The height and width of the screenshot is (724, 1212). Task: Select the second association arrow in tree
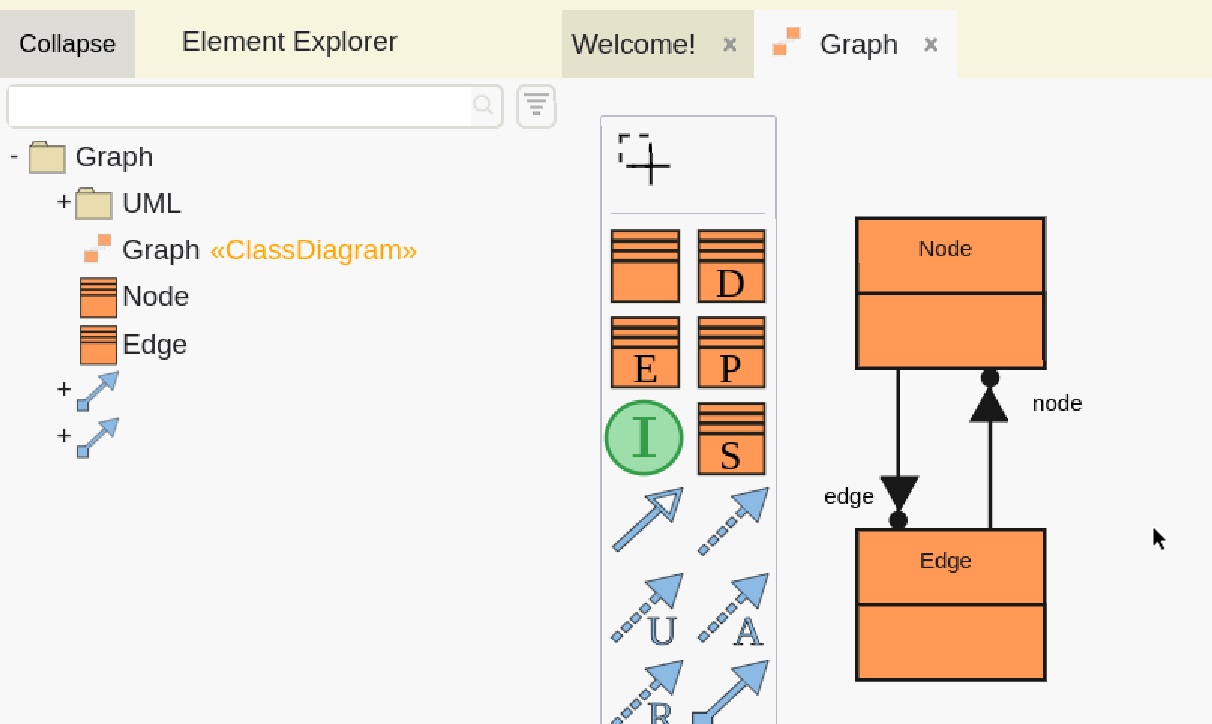point(98,437)
